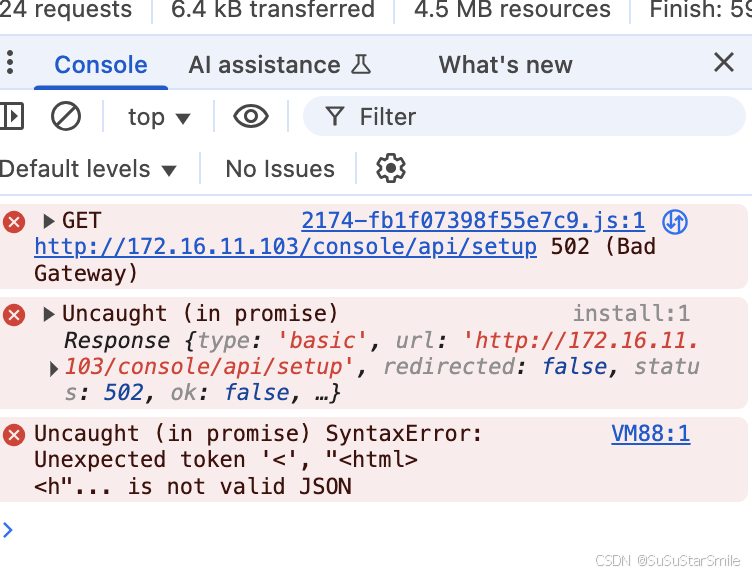Open the VM88:1 source link

[651, 434]
